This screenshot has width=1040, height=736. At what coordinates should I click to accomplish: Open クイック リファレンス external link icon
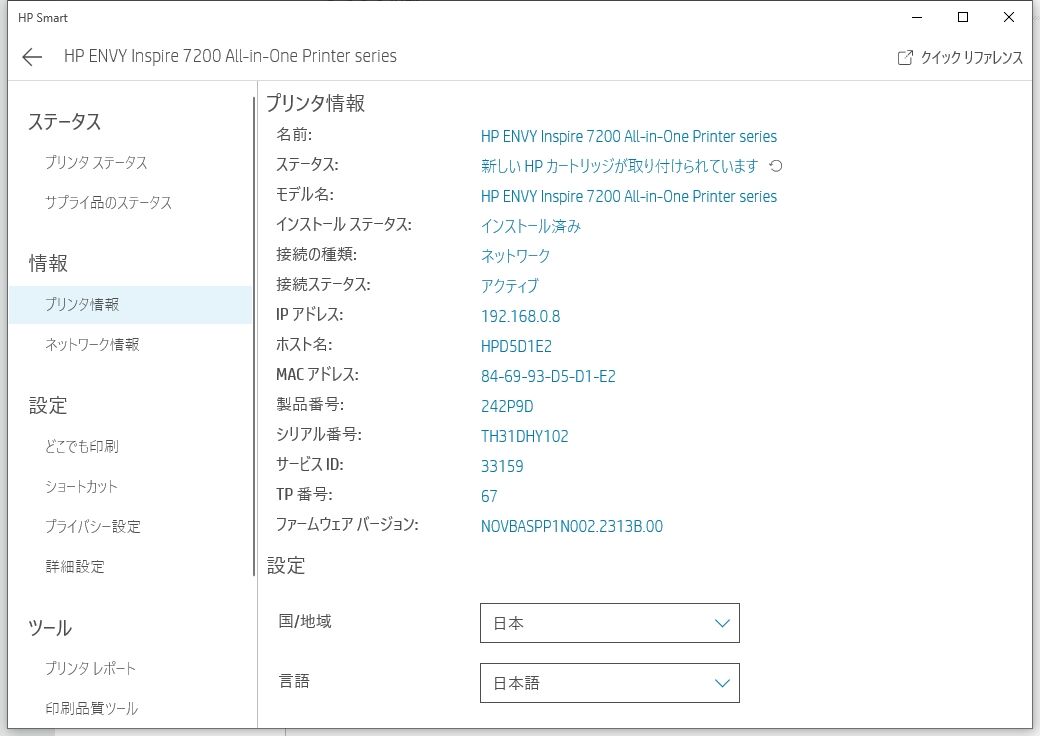coord(905,58)
